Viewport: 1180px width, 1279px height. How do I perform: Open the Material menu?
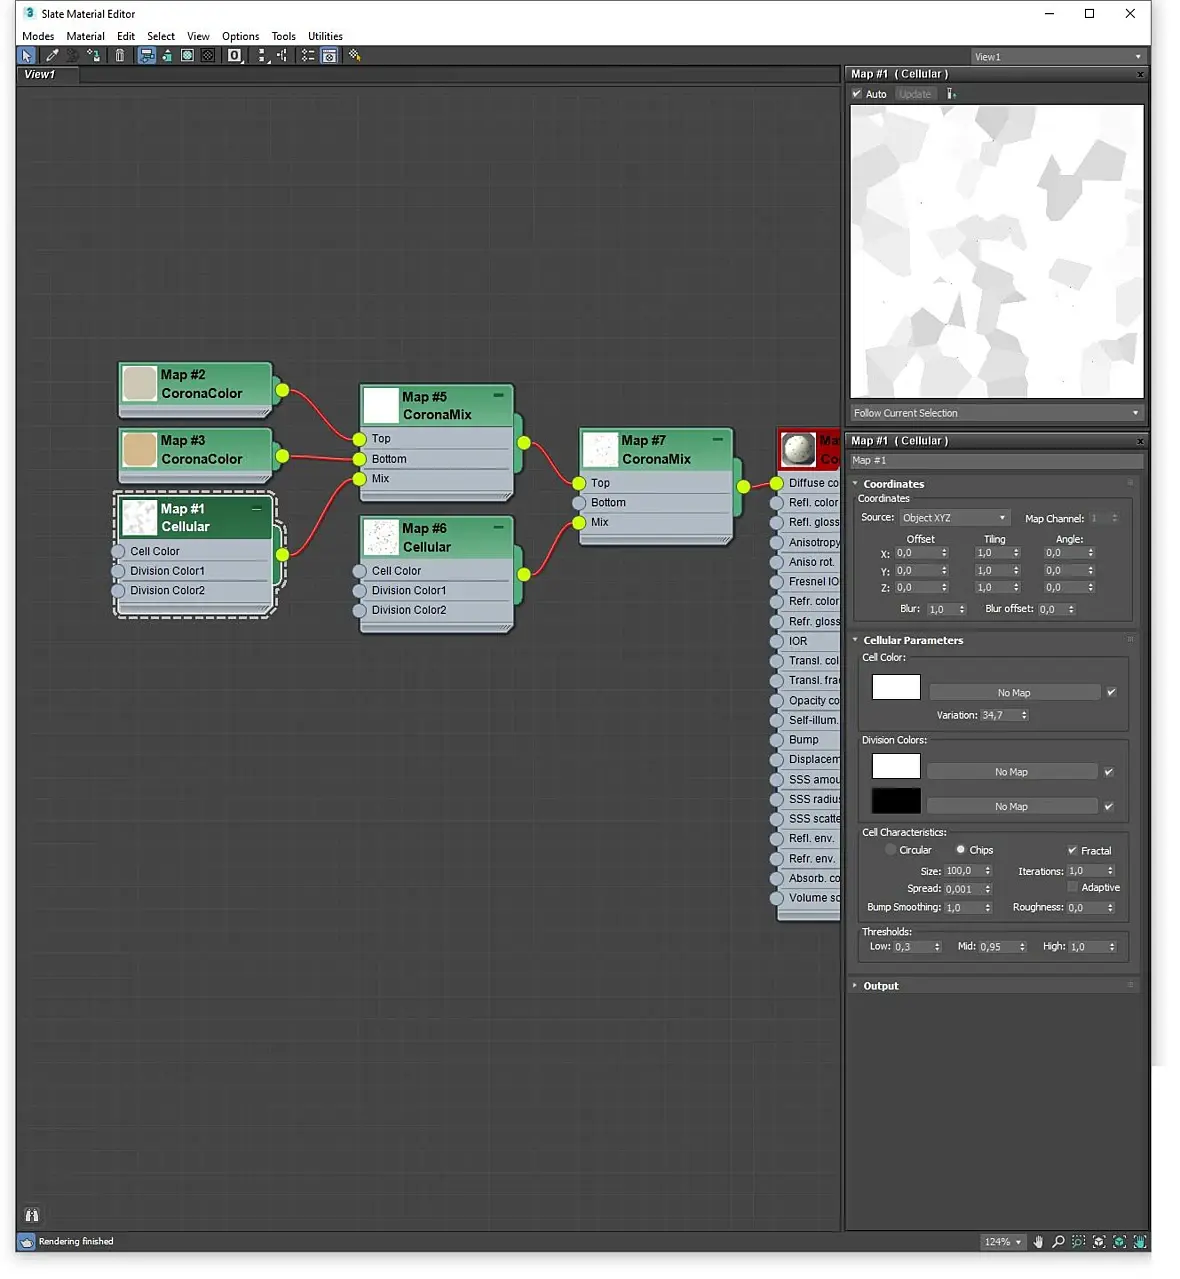pyautogui.click(x=85, y=36)
